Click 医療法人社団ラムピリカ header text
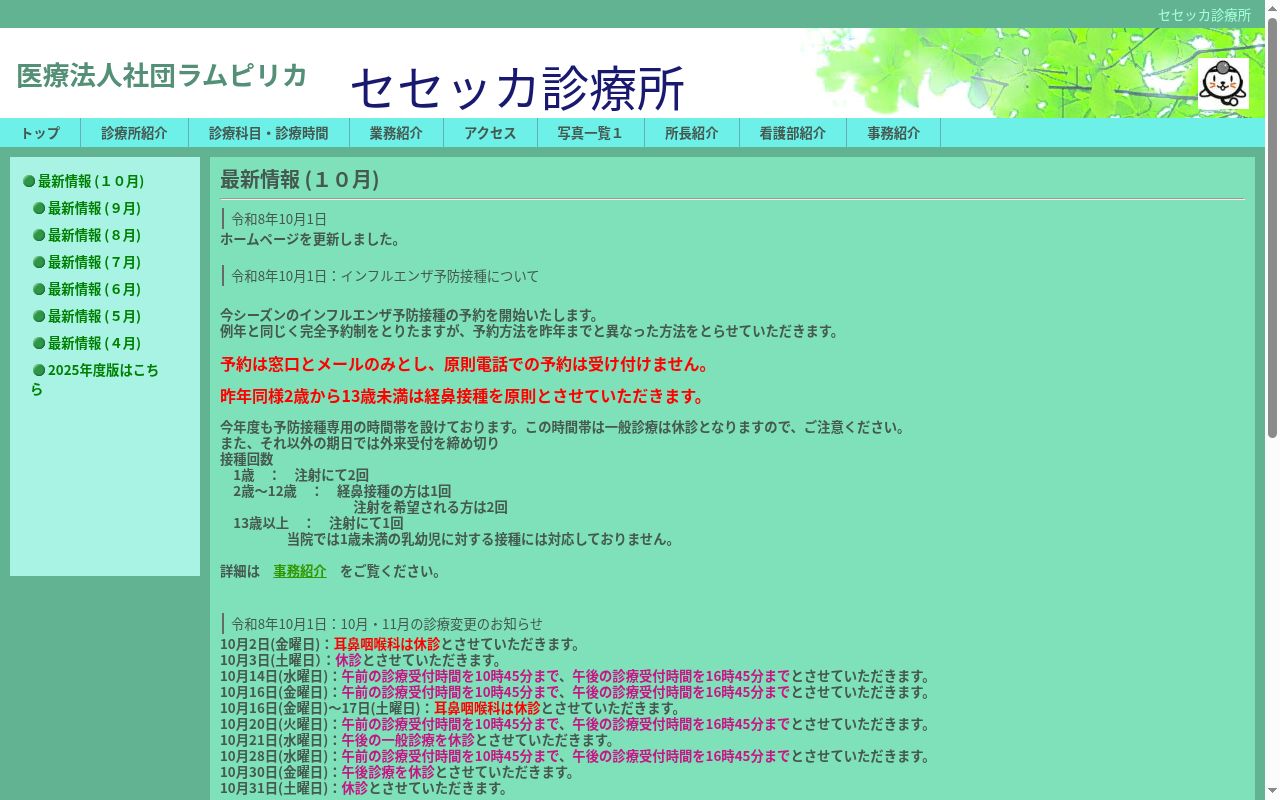Viewport: 1280px width, 800px height. click(x=162, y=76)
